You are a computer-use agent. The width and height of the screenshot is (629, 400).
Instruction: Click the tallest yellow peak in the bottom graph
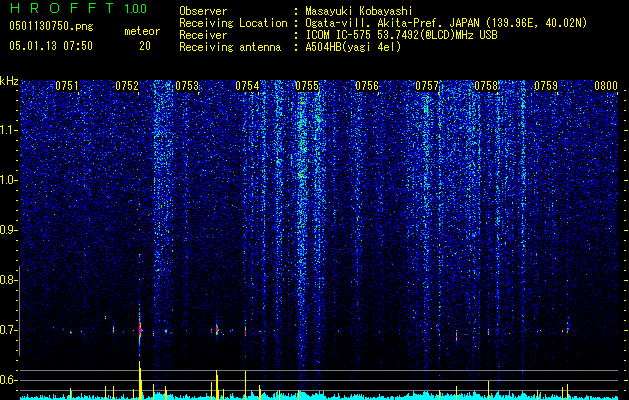click(140, 380)
